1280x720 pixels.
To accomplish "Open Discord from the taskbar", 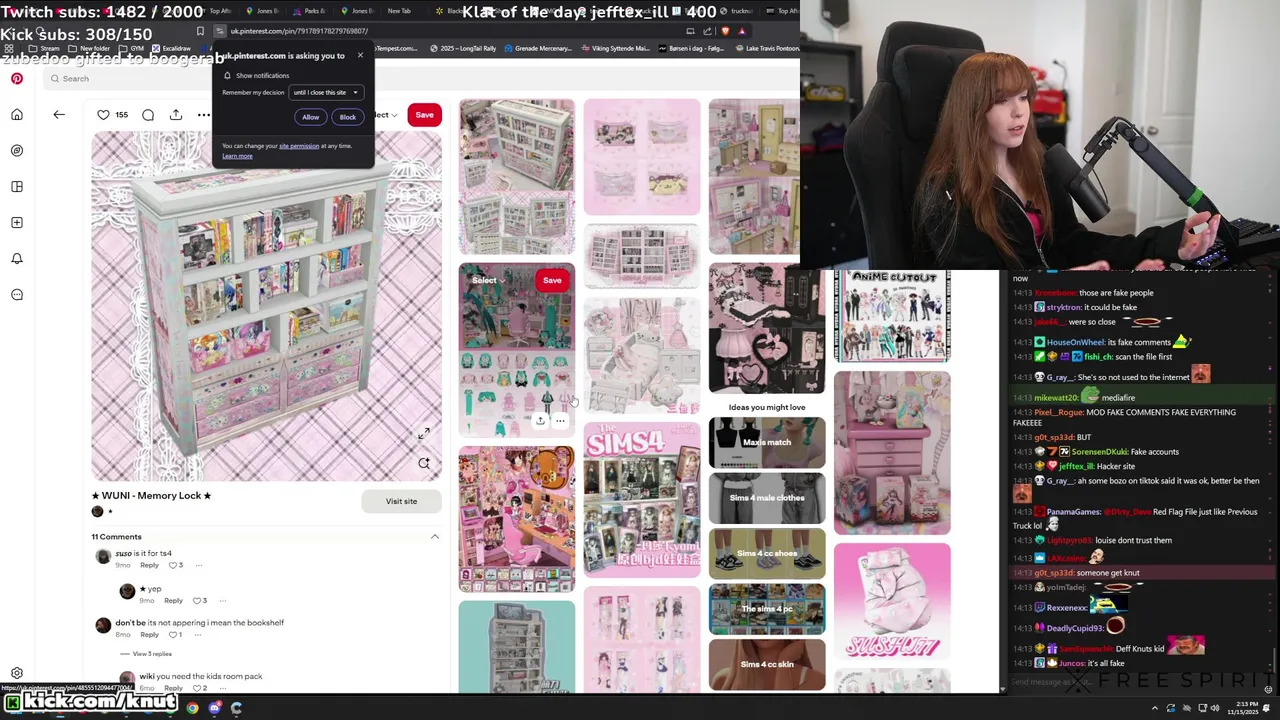I will [x=214, y=708].
